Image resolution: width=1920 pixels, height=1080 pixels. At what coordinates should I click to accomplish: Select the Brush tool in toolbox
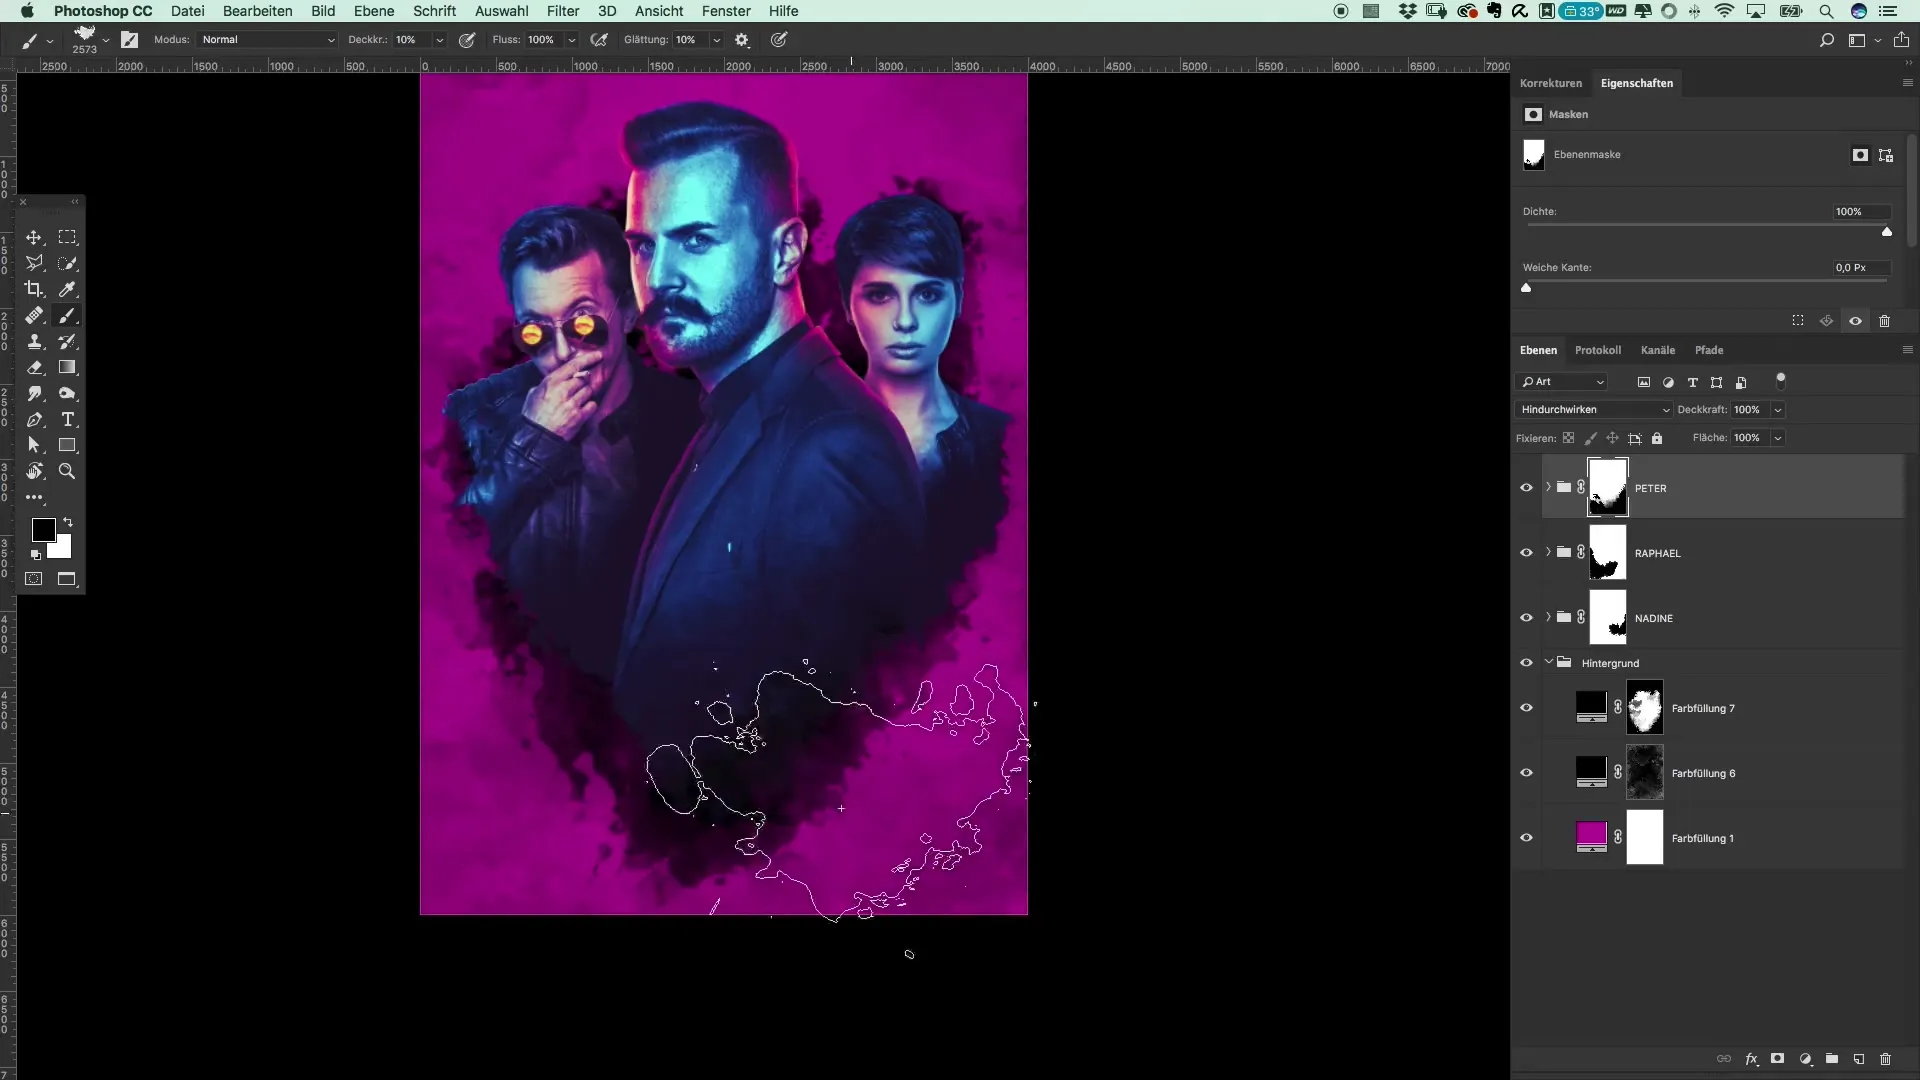pos(67,315)
